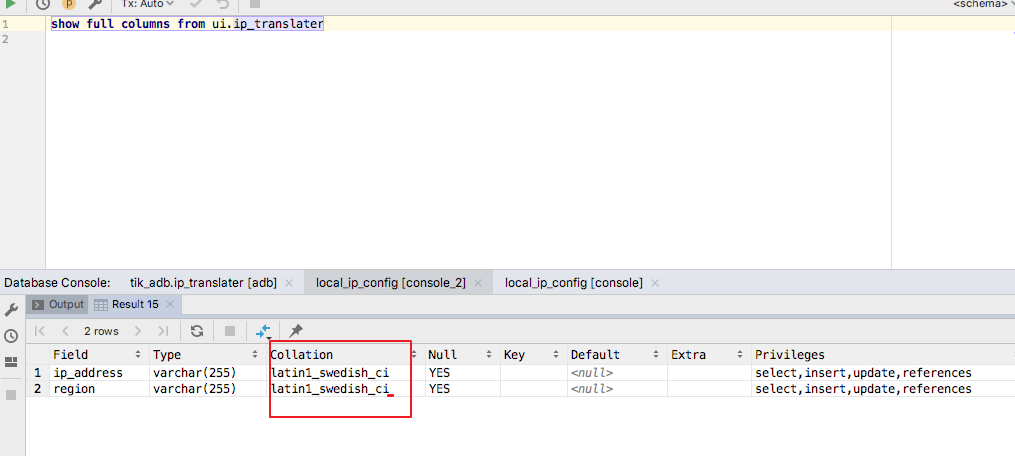Go to the last page of results
Image resolution: width=1015 pixels, height=456 pixels.
tap(162, 331)
